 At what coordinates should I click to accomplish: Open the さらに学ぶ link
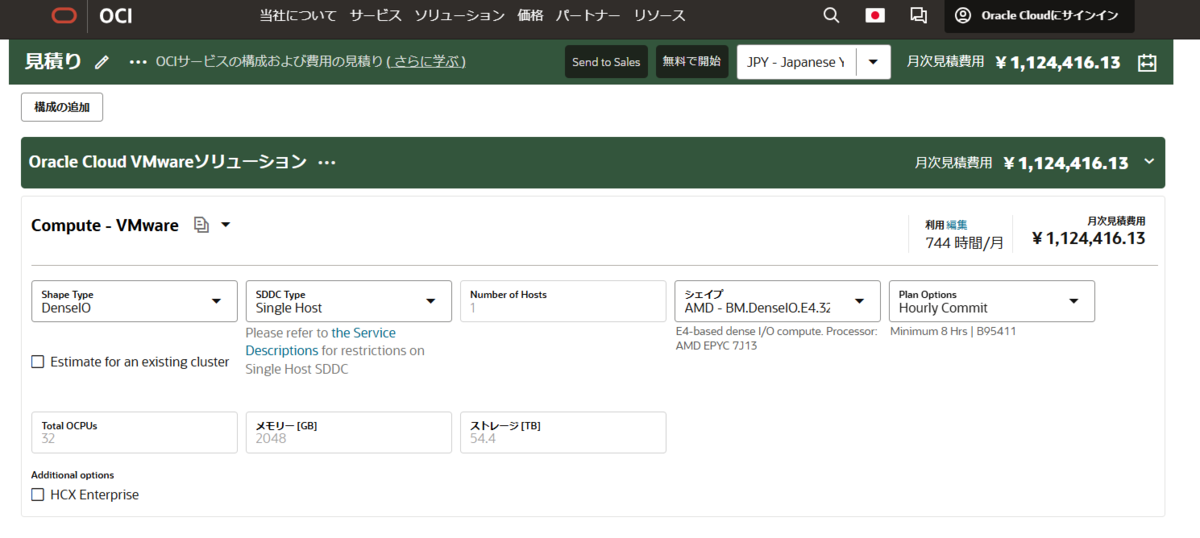(426, 62)
